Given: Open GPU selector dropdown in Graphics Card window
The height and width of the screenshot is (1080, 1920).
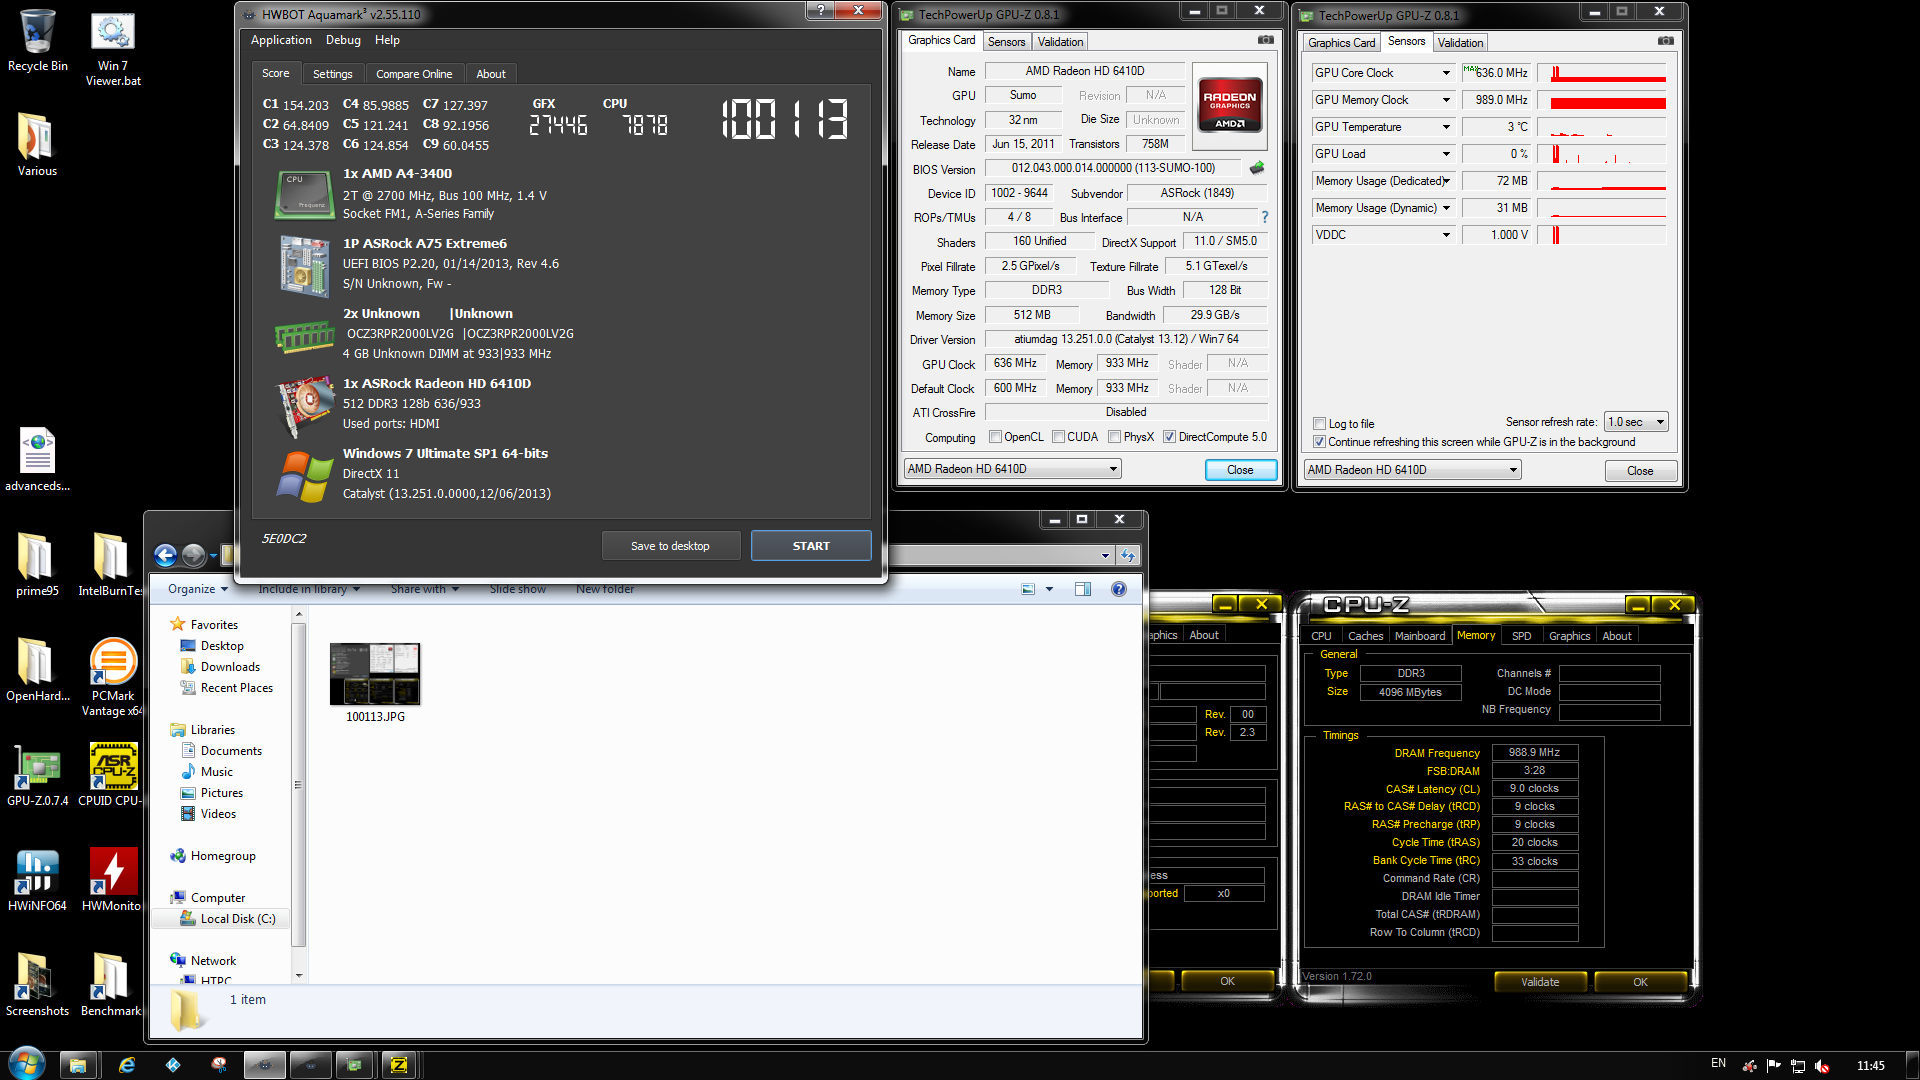Looking at the screenshot, I should (x=1012, y=469).
